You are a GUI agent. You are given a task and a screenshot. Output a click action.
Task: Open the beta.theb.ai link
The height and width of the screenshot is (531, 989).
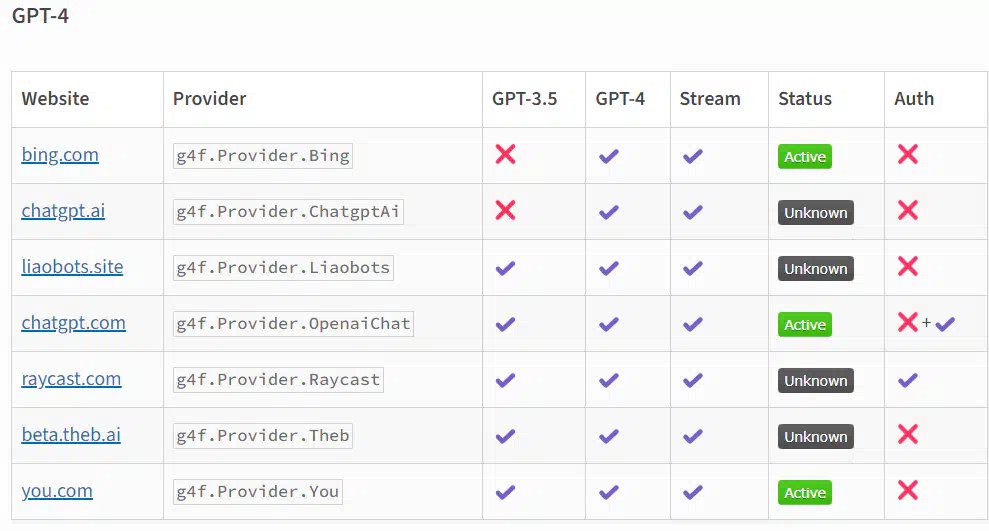pos(71,435)
